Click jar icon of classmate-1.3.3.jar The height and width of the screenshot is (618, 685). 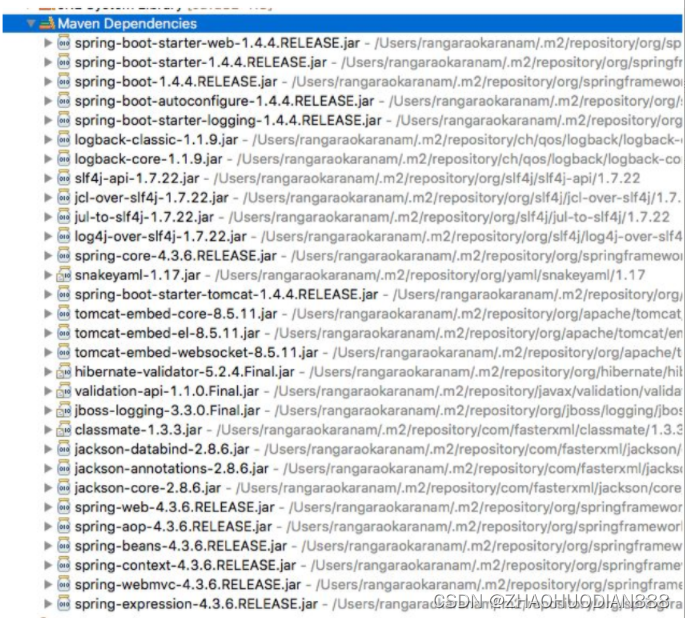point(64,430)
